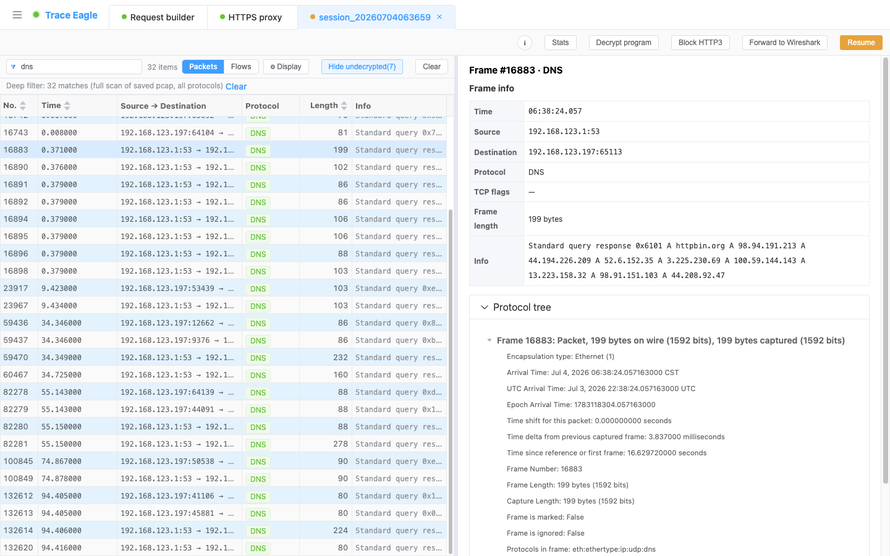Open Display options
Screen dimensions: 890x556
(286, 67)
